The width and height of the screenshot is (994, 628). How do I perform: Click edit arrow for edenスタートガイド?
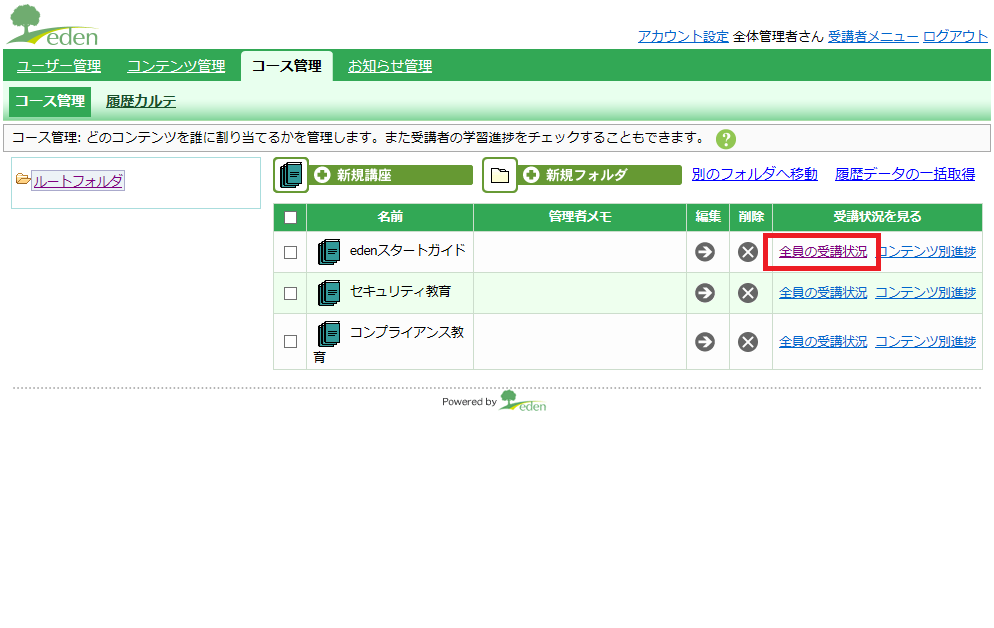(x=704, y=252)
